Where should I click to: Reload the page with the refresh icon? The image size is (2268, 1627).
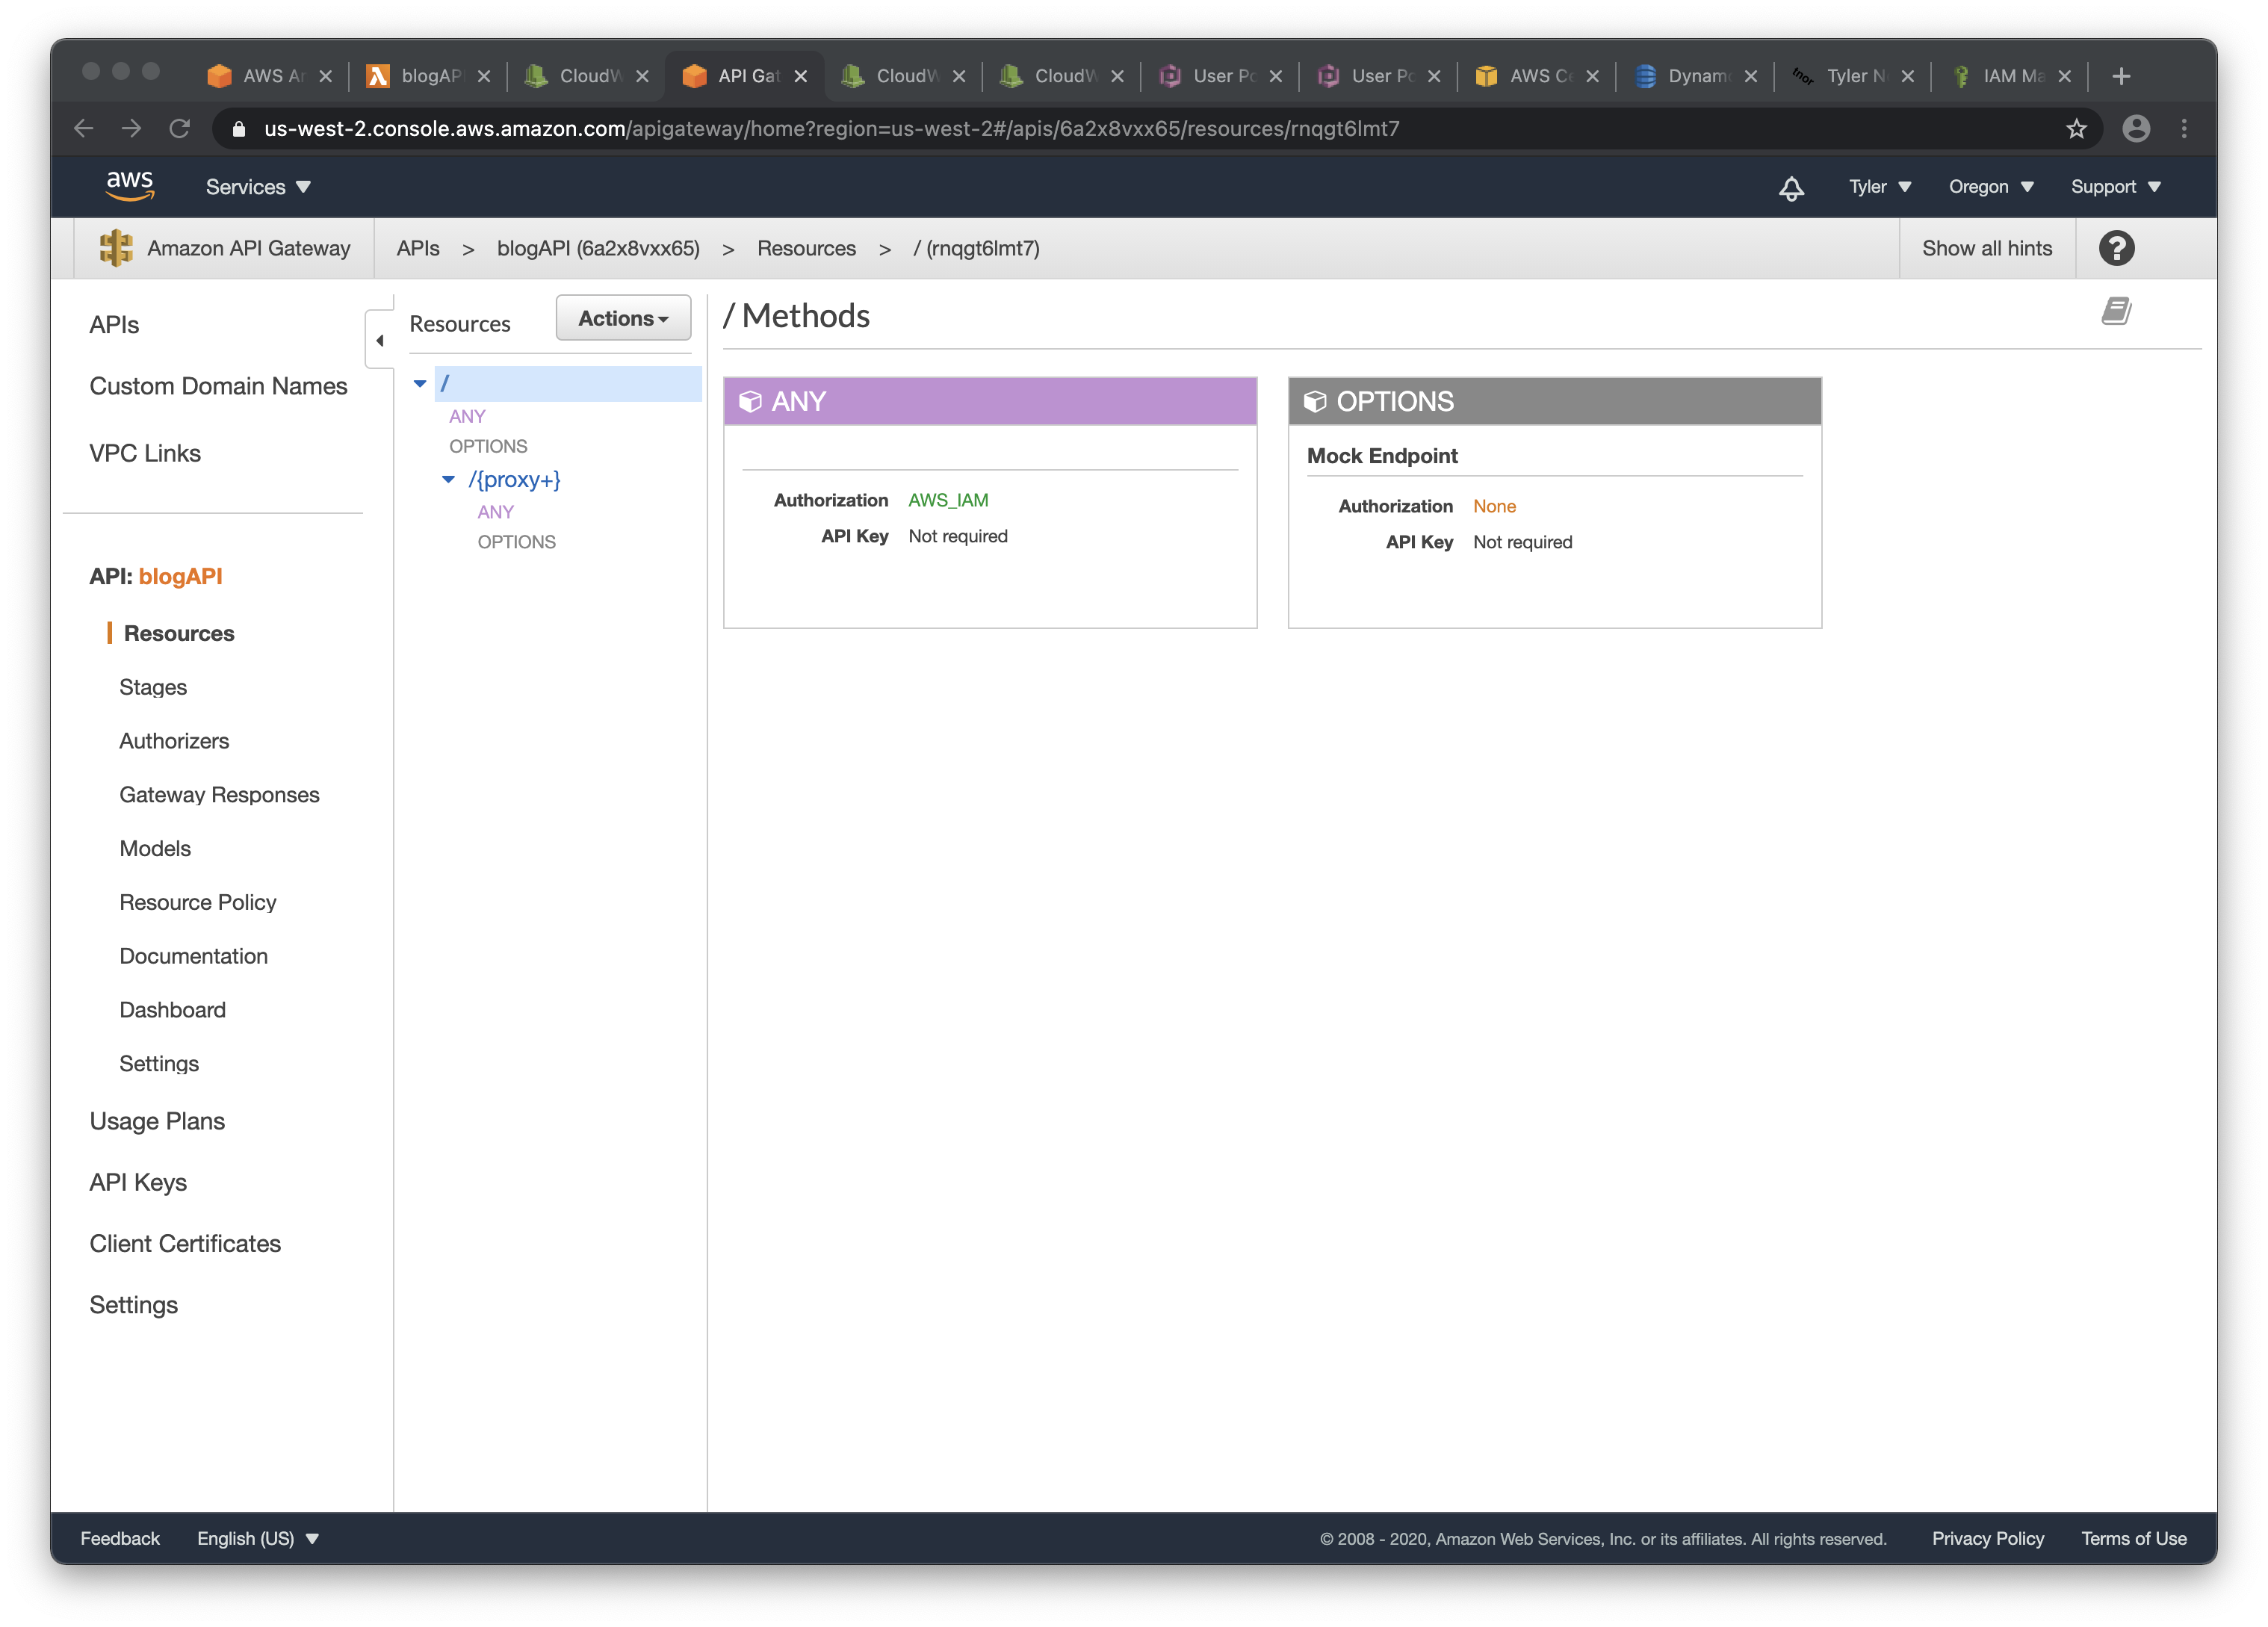pos(181,128)
